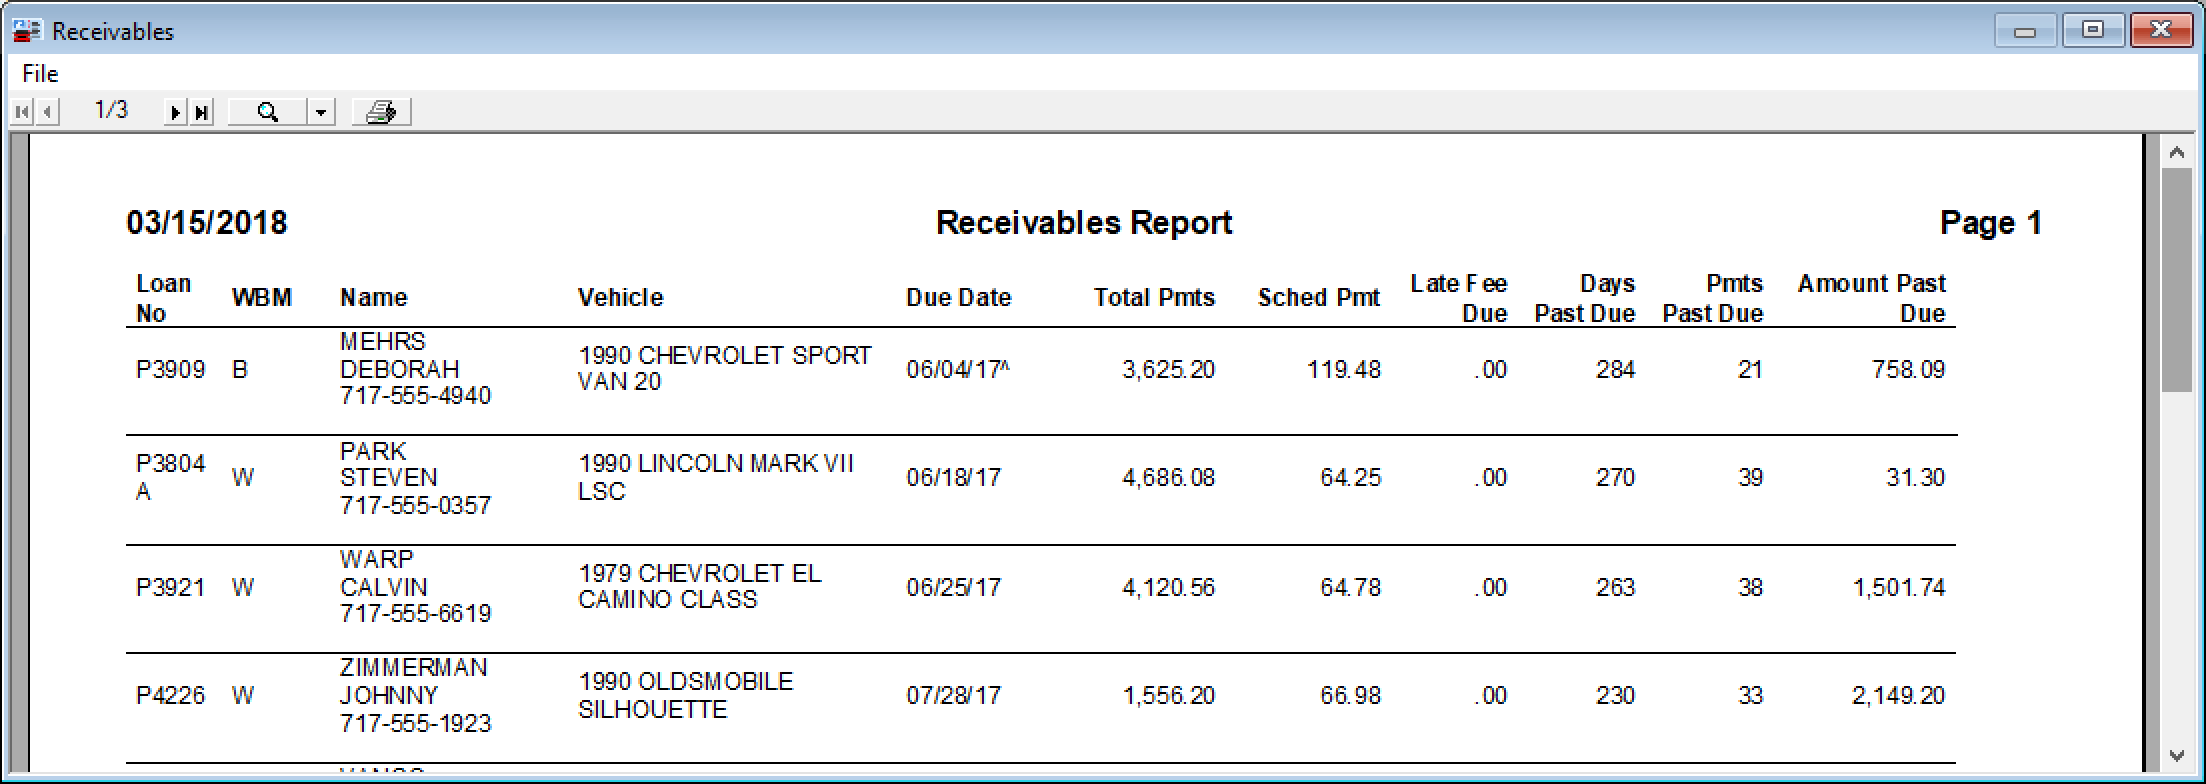Click the Vehicle column header
Screen dimensions: 2206x784
click(620, 298)
